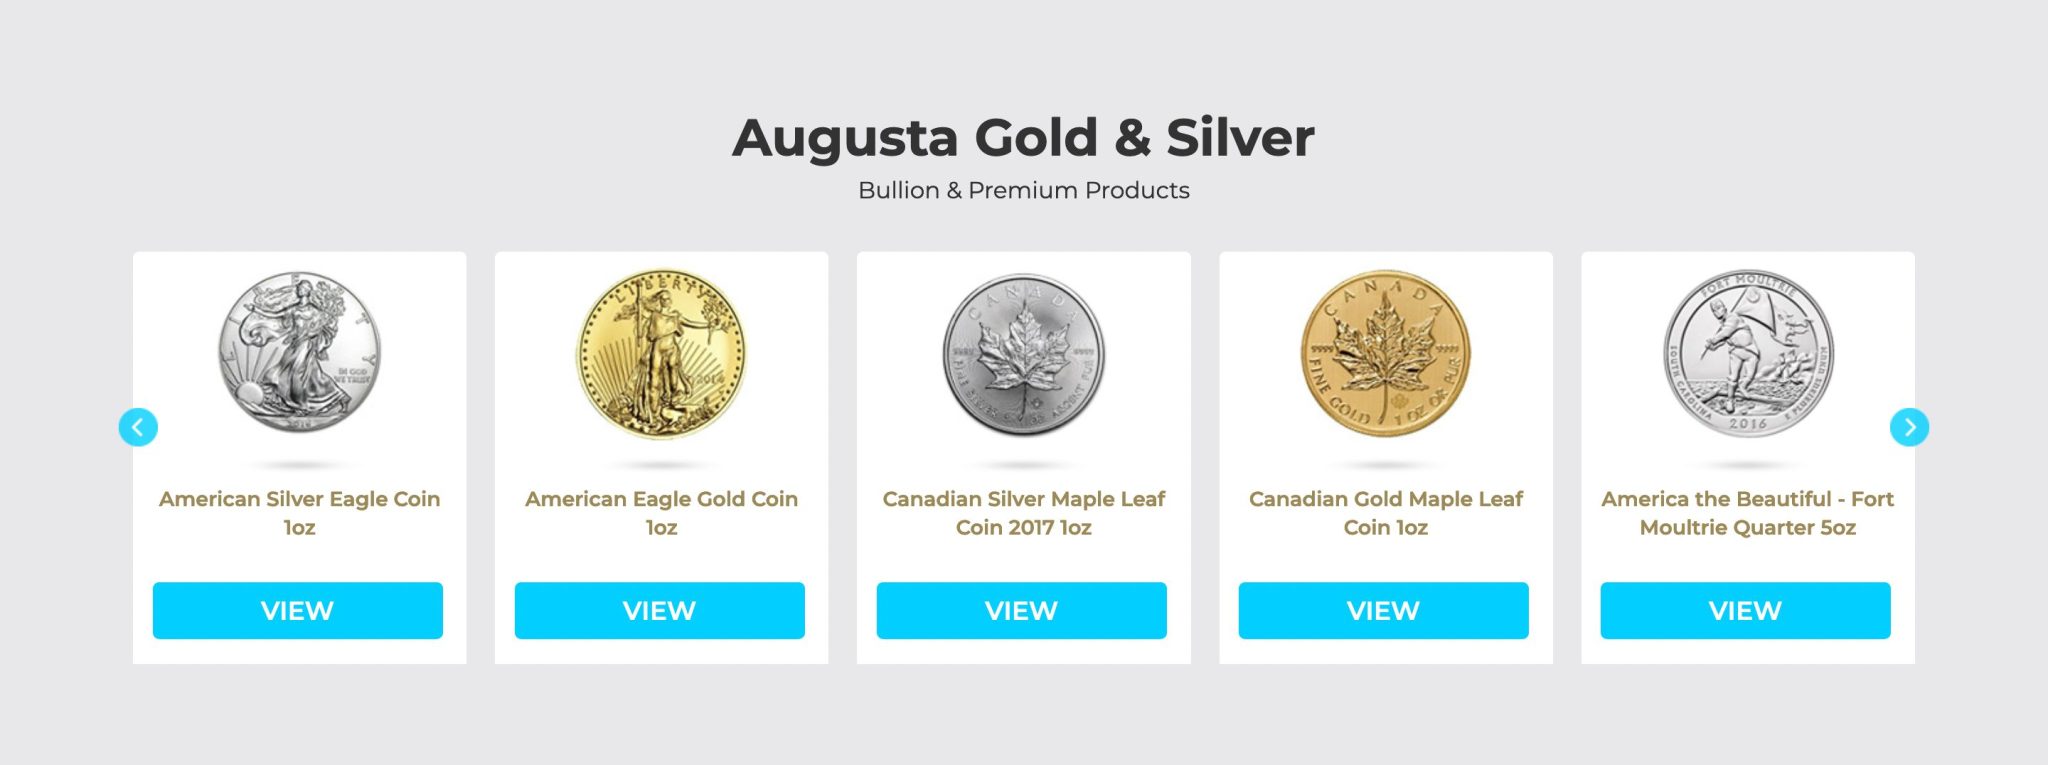
Task: Open the American Eagle Gold Coin title link
Action: [660, 513]
